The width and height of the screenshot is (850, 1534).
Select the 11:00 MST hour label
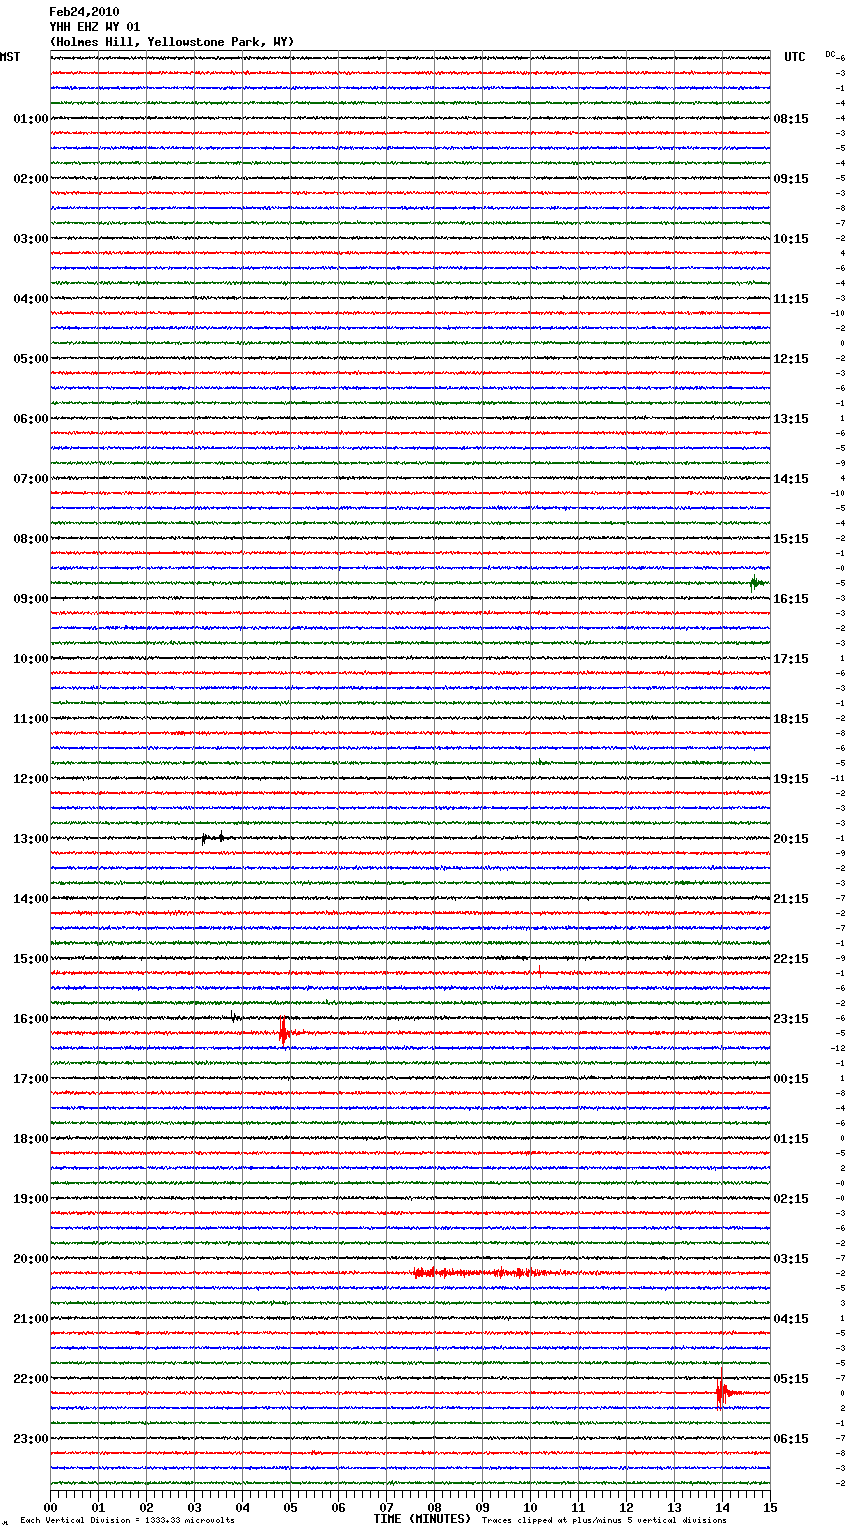[31, 719]
